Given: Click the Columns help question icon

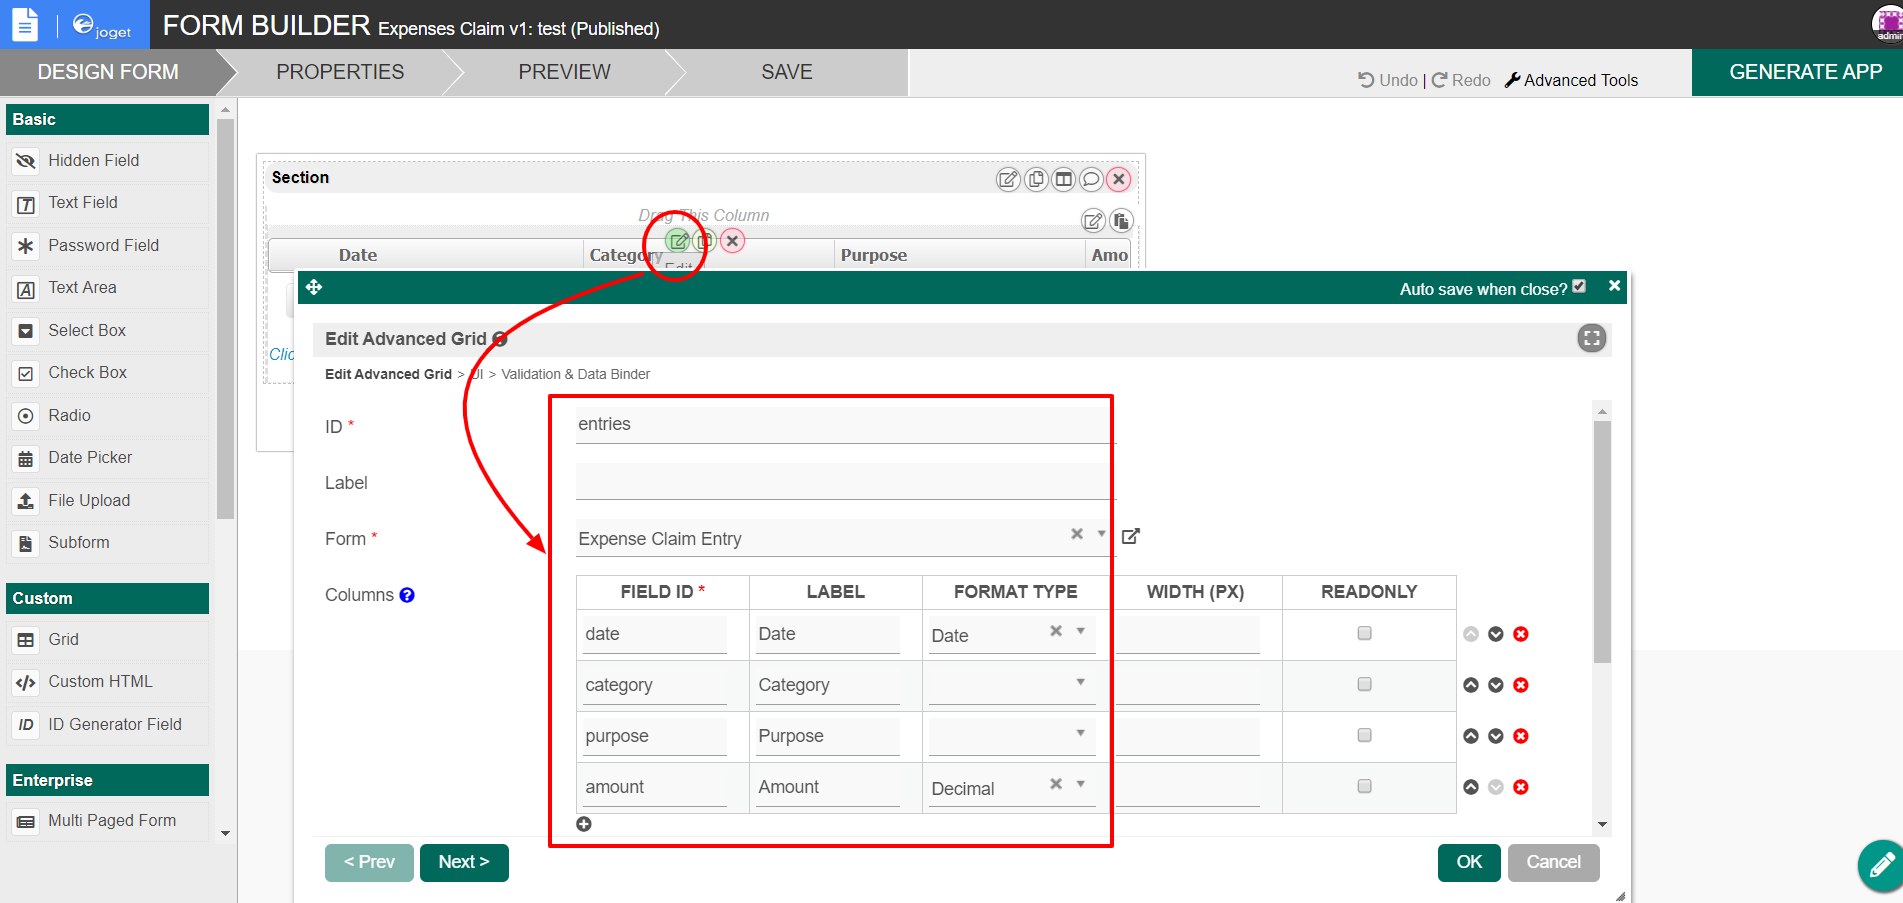Looking at the screenshot, I should [x=407, y=595].
